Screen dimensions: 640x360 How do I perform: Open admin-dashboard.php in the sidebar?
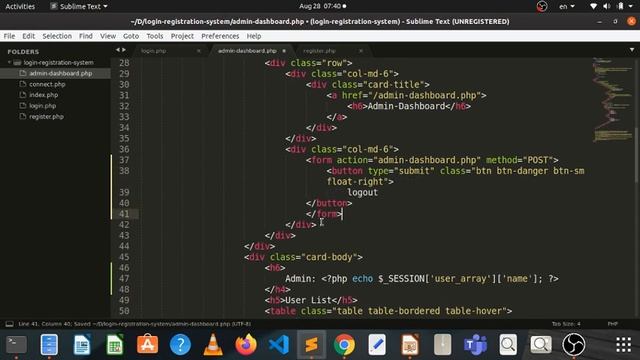[x=60, y=73]
